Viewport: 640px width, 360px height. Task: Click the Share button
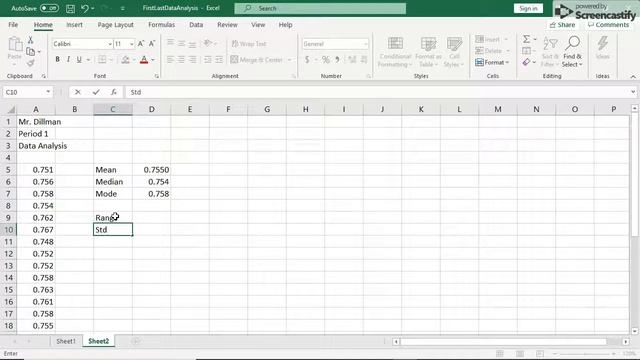[562, 25]
